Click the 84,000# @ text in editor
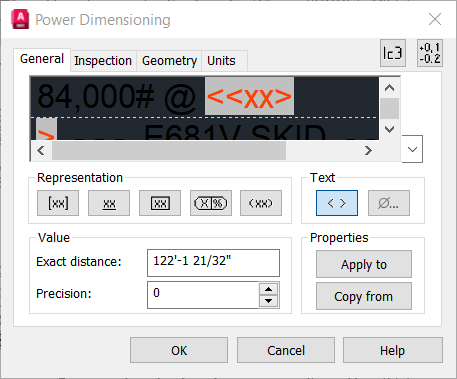 click(117, 97)
